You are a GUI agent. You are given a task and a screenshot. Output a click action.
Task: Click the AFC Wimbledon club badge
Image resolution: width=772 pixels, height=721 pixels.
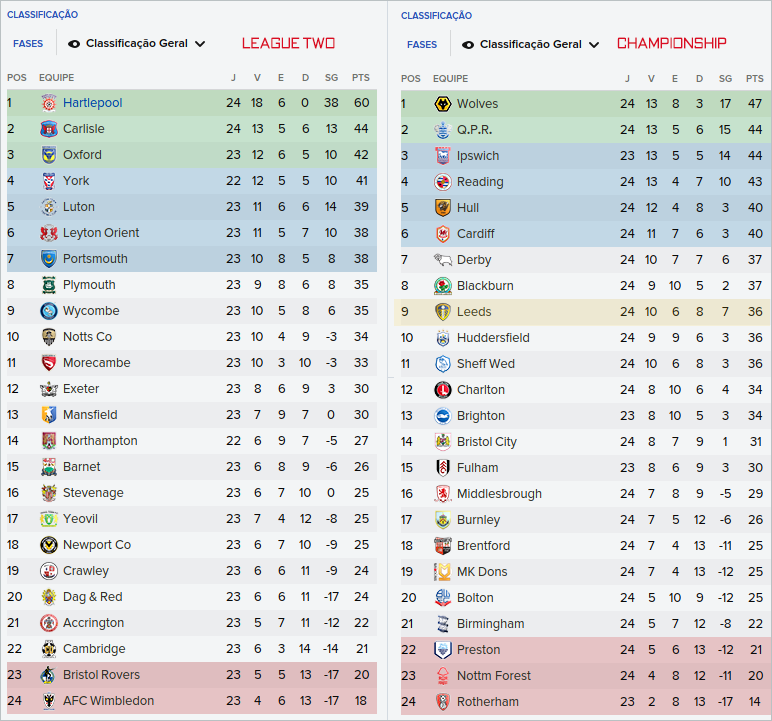pyautogui.click(x=49, y=701)
